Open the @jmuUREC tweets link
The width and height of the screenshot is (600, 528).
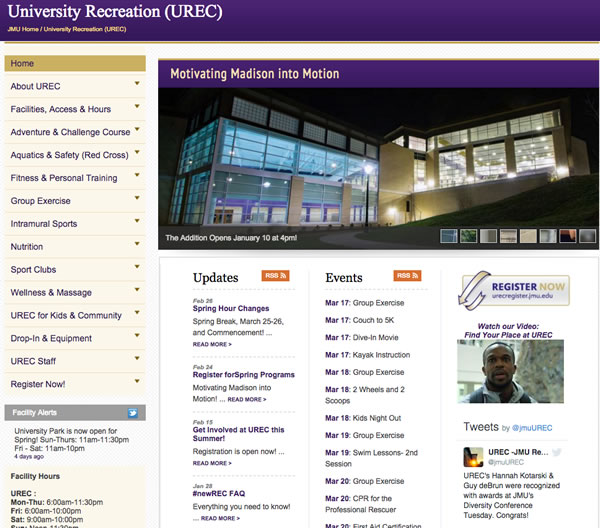point(532,428)
